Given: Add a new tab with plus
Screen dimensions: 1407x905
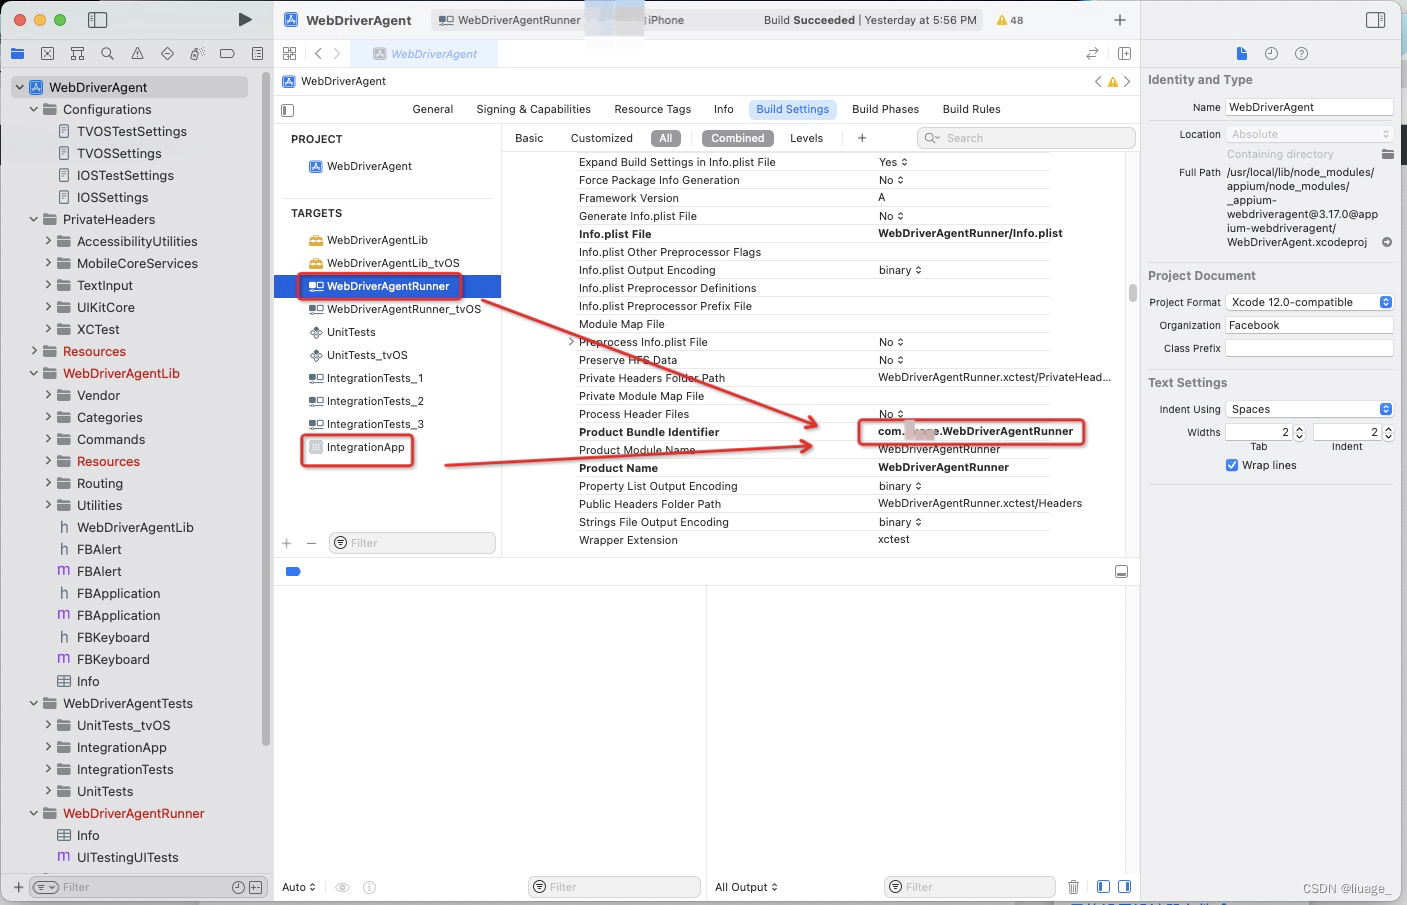Looking at the screenshot, I should click(x=1120, y=20).
